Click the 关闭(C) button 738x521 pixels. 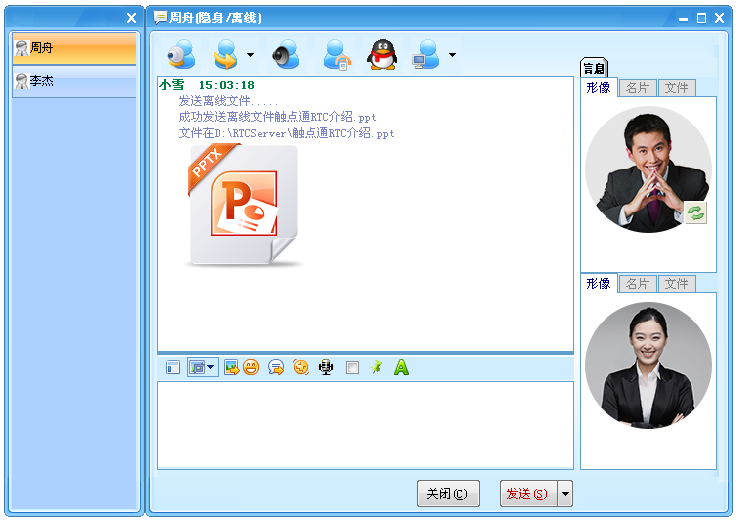448,494
